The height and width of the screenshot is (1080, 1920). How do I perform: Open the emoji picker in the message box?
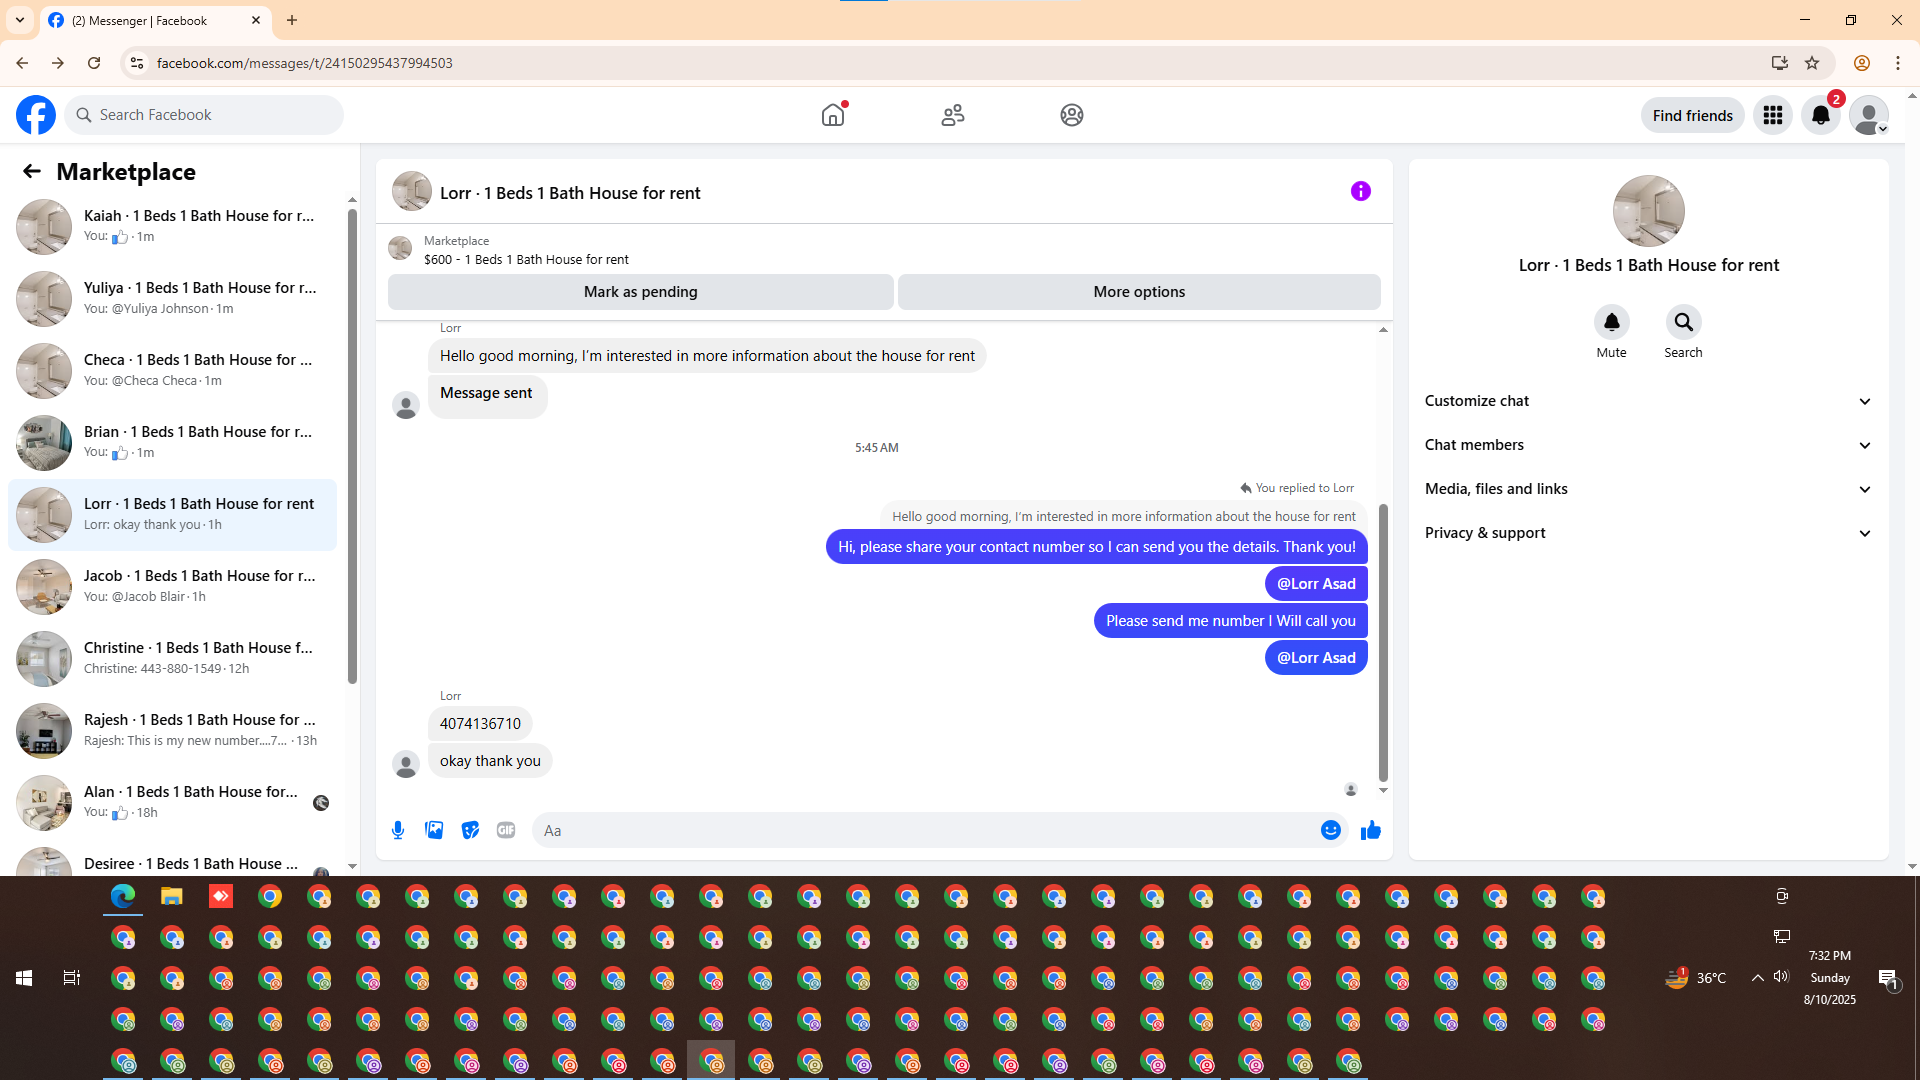point(1330,830)
